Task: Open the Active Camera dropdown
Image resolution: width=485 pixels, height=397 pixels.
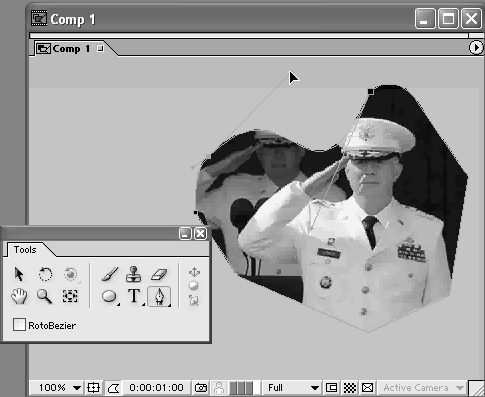Action: pyautogui.click(x=422, y=388)
